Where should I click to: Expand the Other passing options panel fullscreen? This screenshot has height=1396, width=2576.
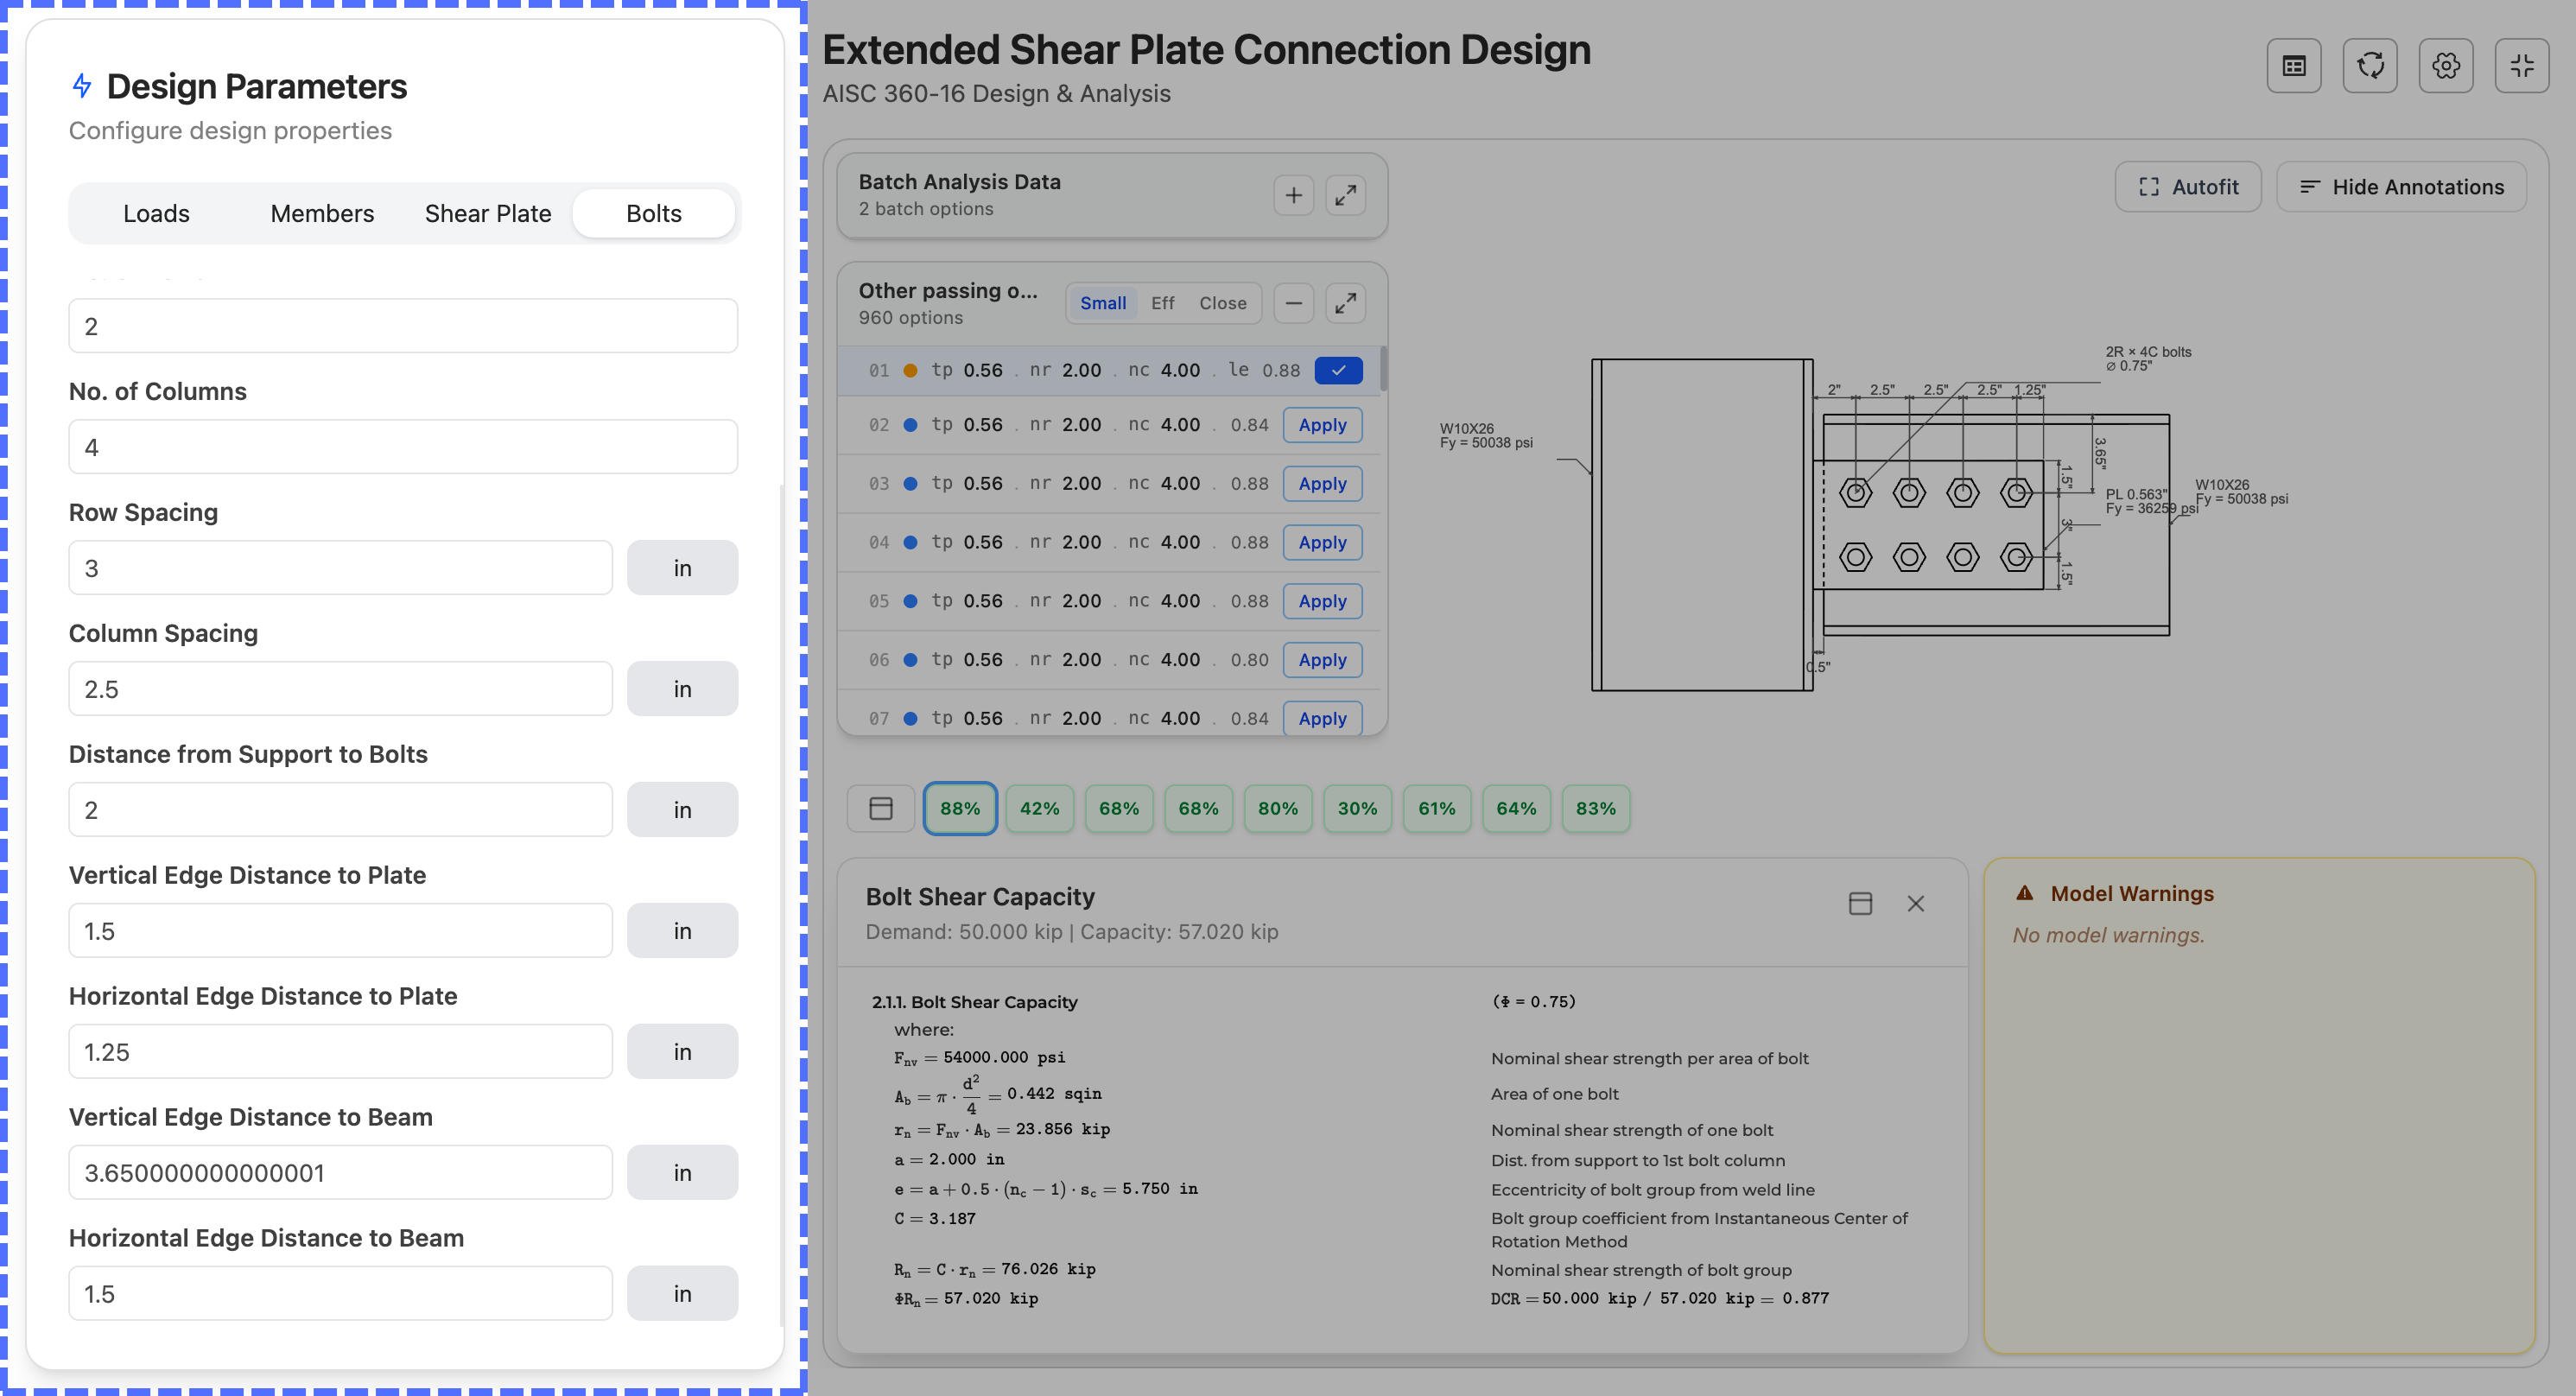(1346, 303)
